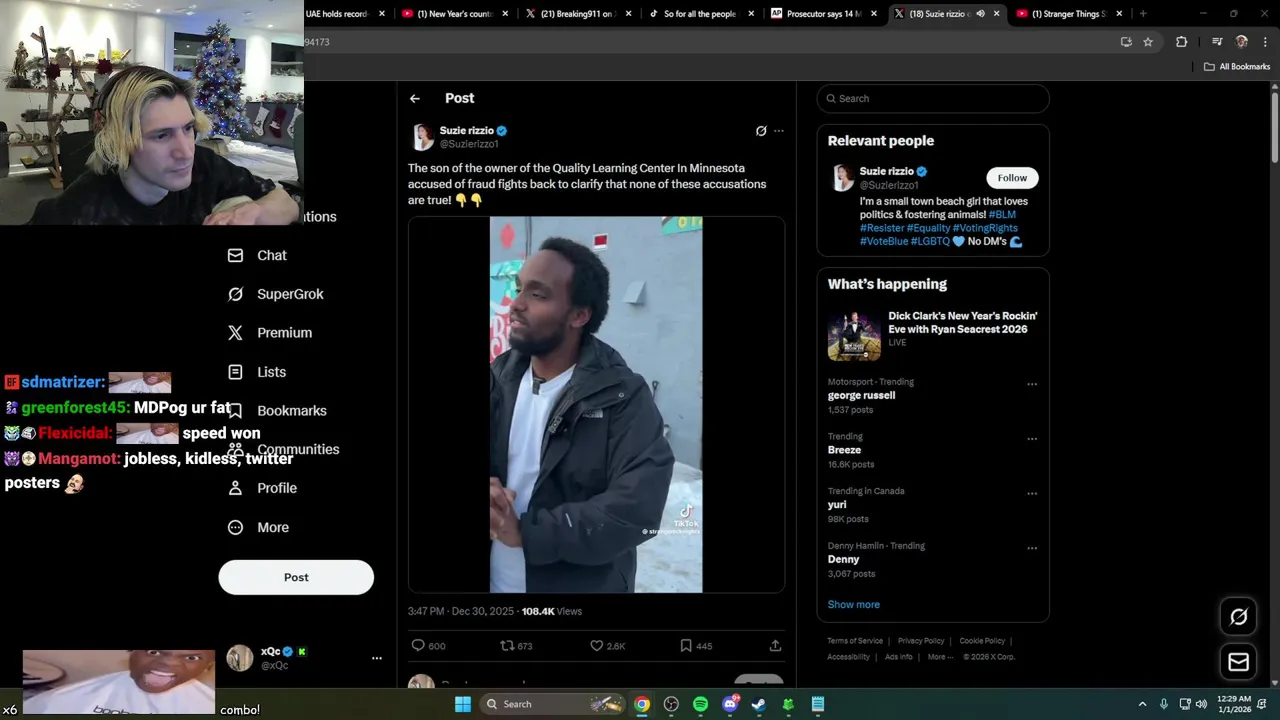Click the Chat envelope icon

235,256
